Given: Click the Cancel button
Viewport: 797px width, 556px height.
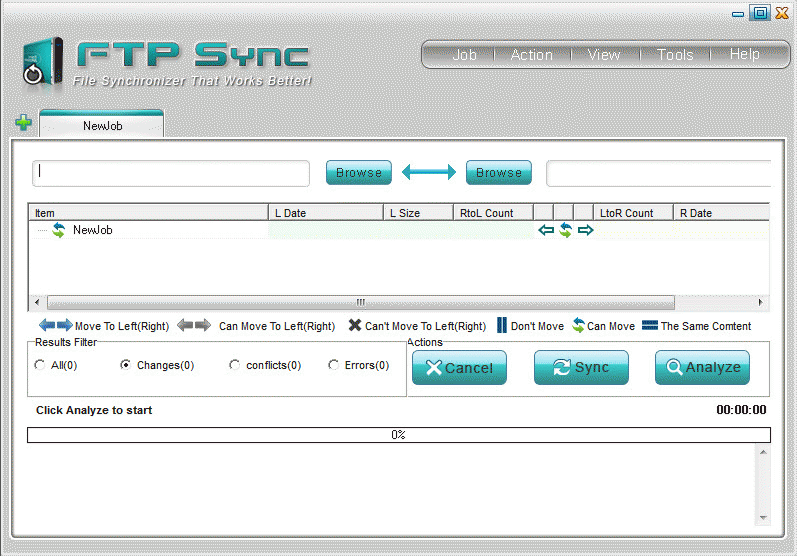Looking at the screenshot, I should tap(459, 367).
